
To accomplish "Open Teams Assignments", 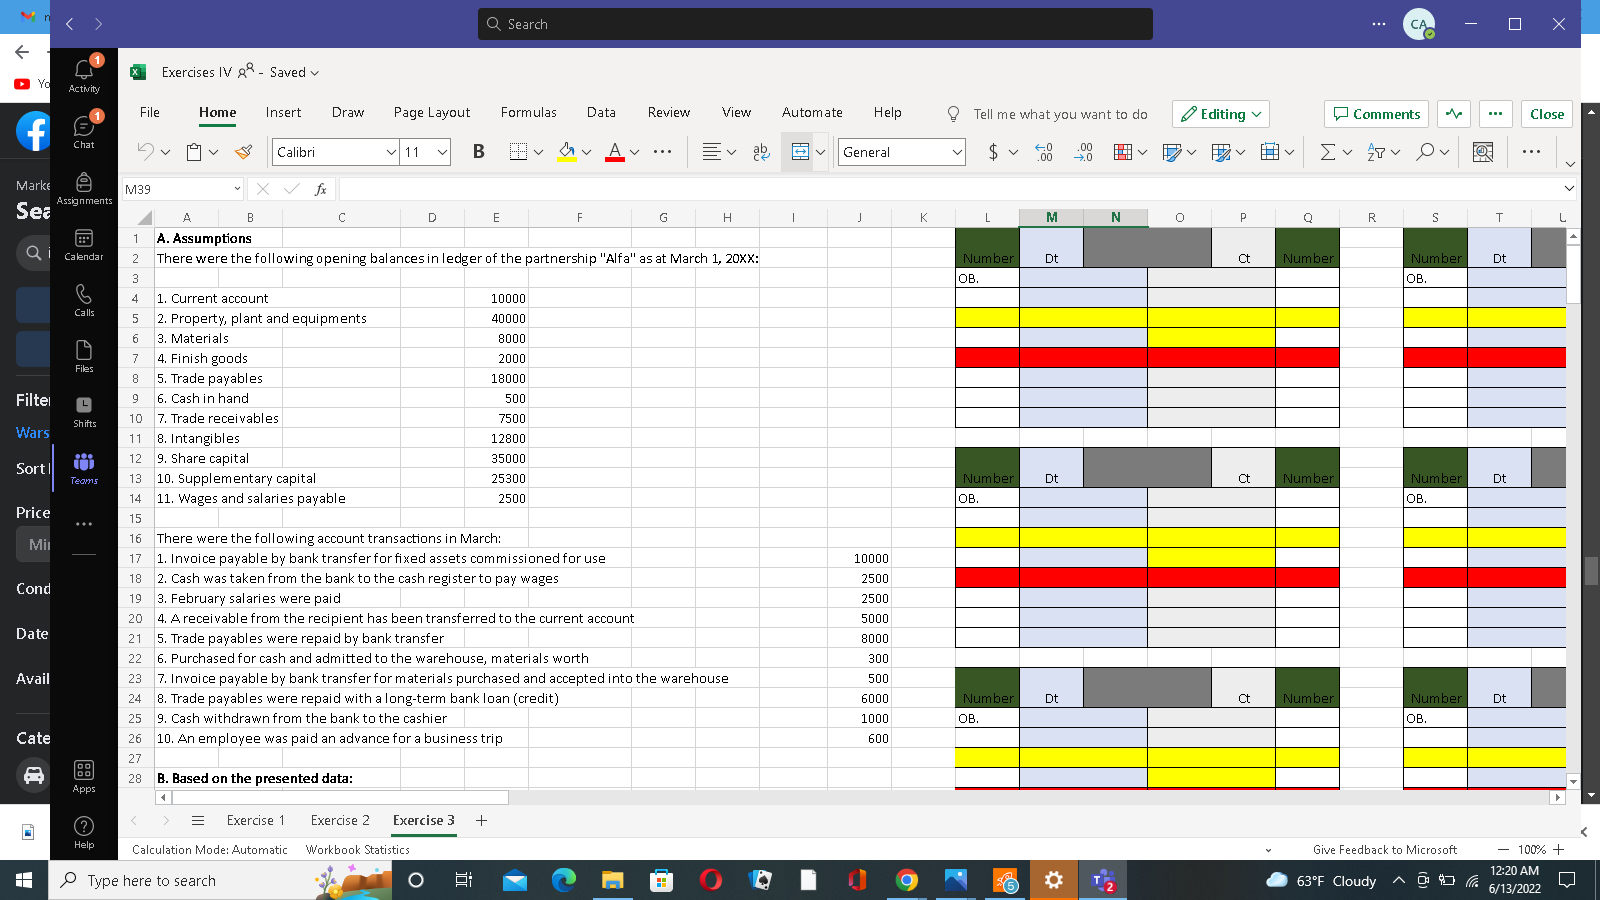I will [x=84, y=187].
